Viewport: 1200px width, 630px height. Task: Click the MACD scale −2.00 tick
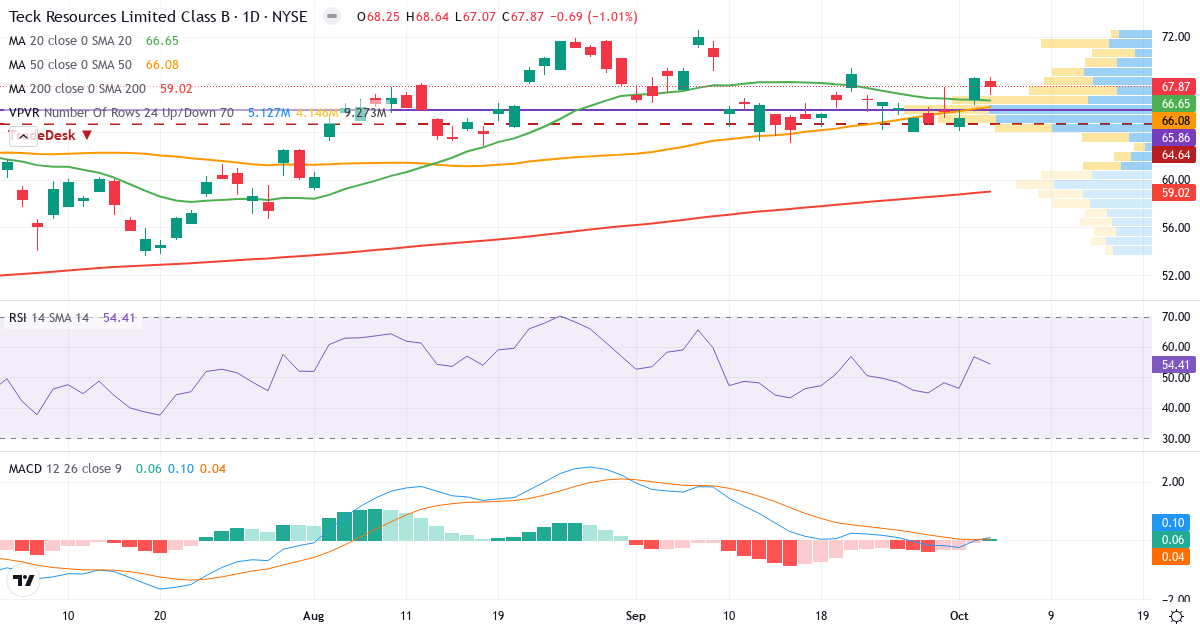(x=1176, y=597)
